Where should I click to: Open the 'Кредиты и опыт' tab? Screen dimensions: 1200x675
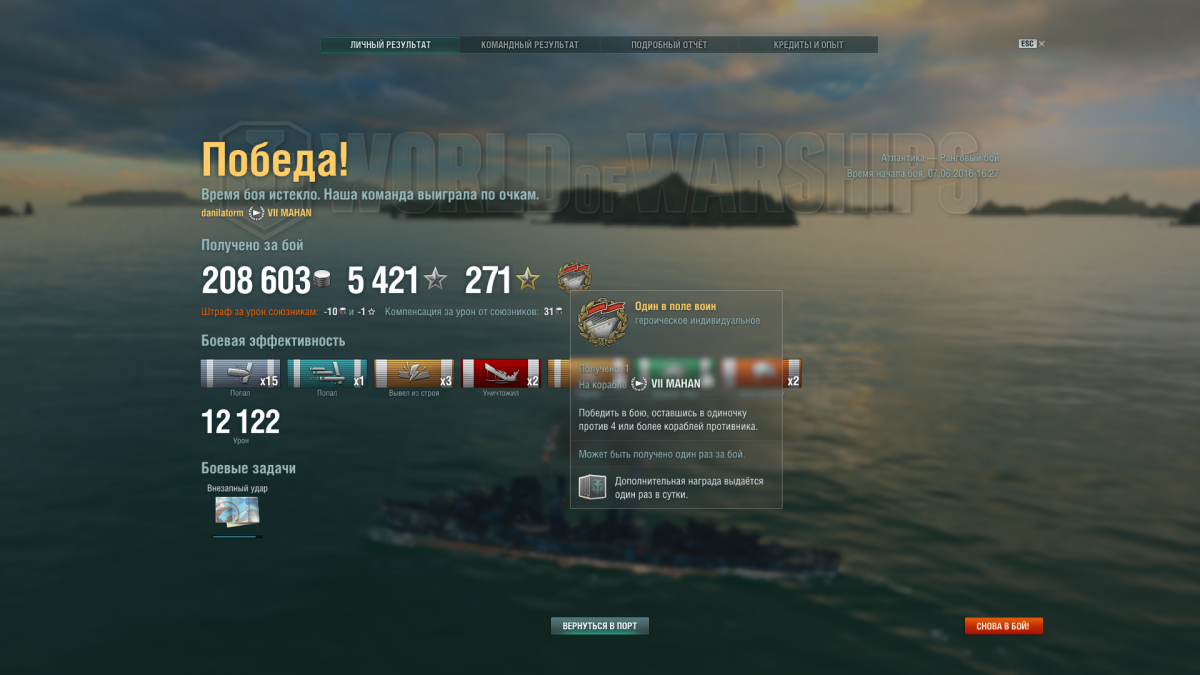coord(808,45)
